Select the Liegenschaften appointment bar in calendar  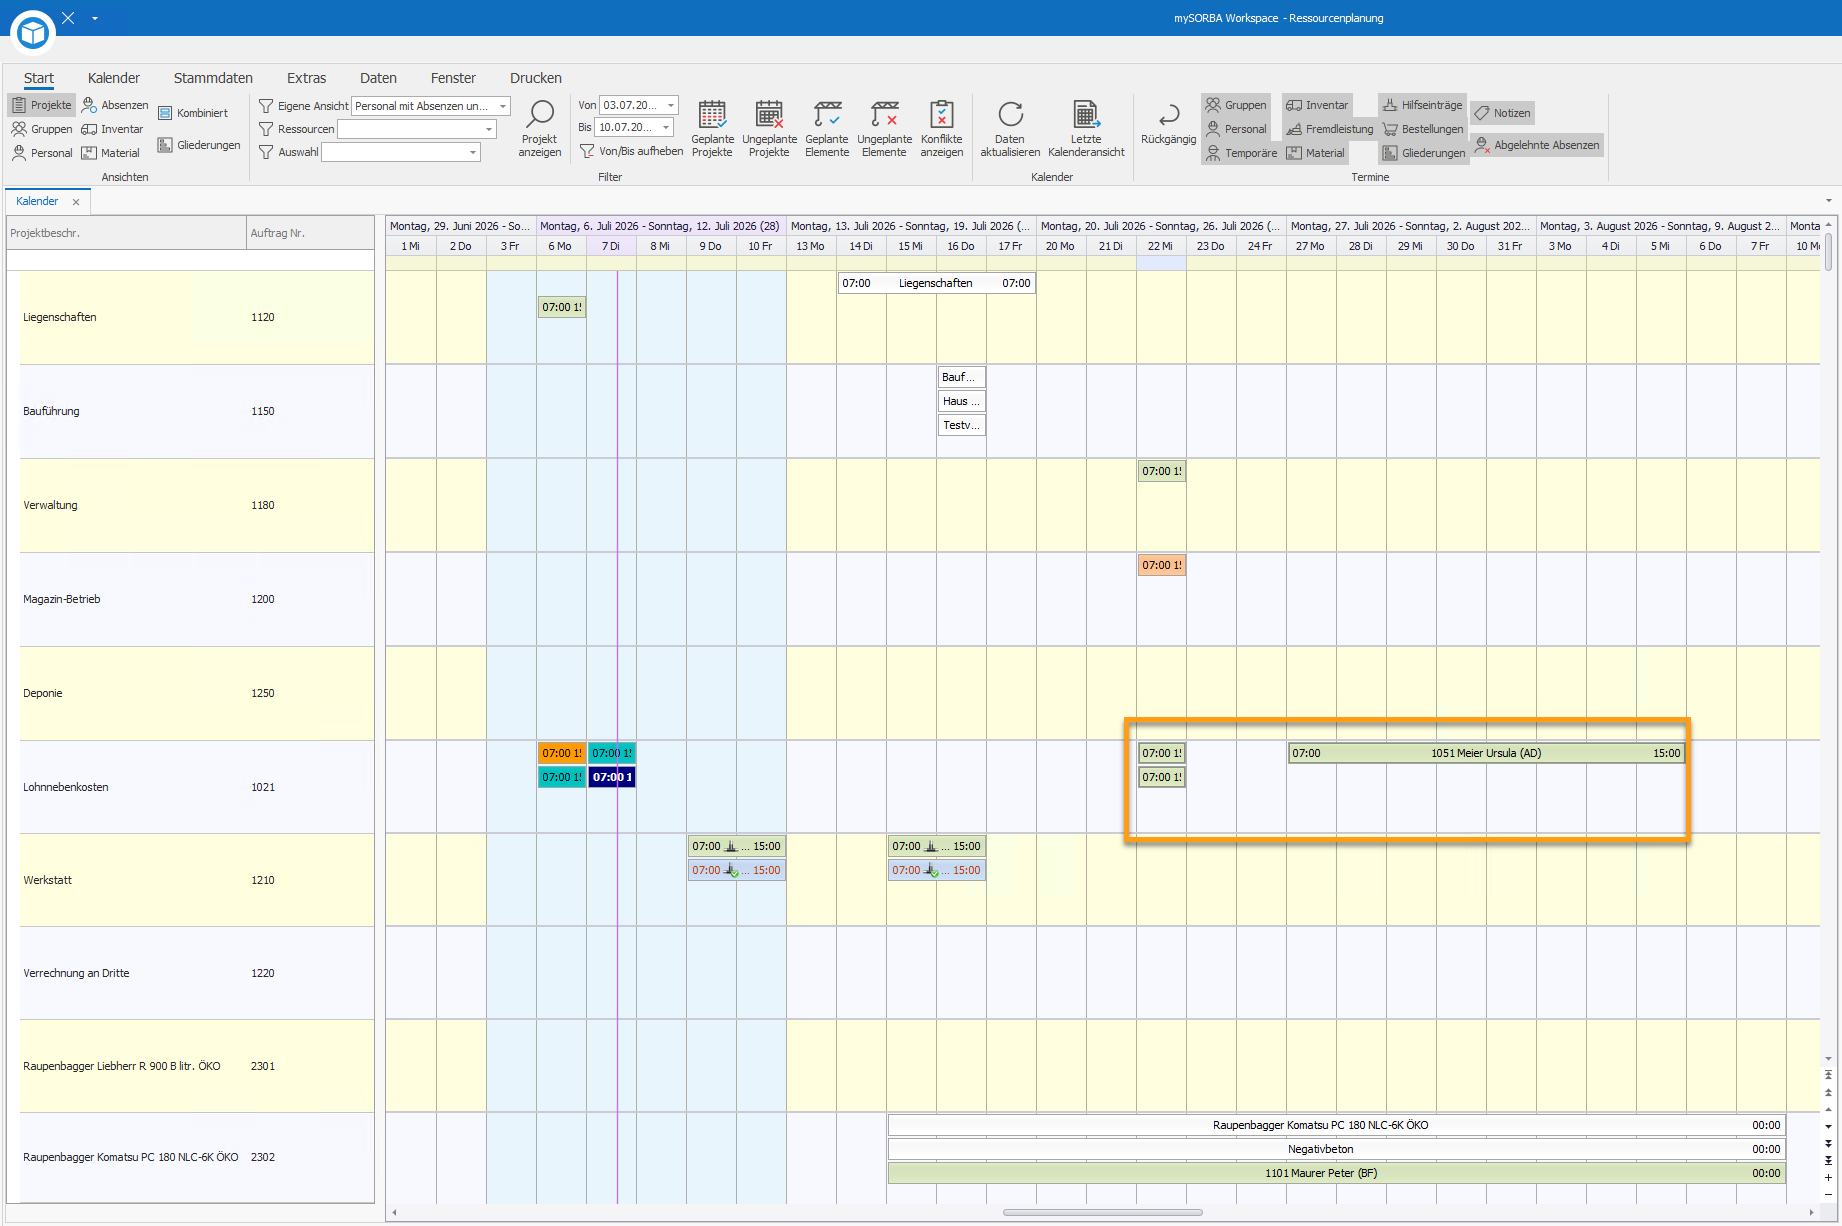click(936, 283)
